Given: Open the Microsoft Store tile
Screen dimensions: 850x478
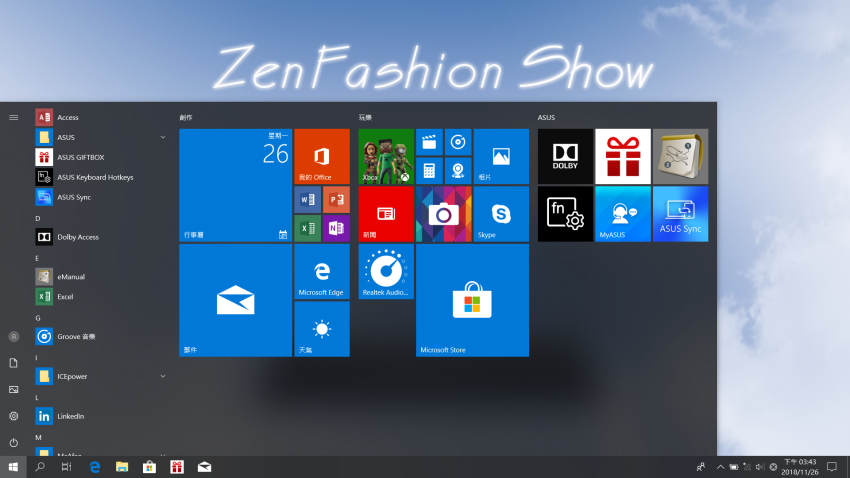Looking at the screenshot, I should 472,300.
